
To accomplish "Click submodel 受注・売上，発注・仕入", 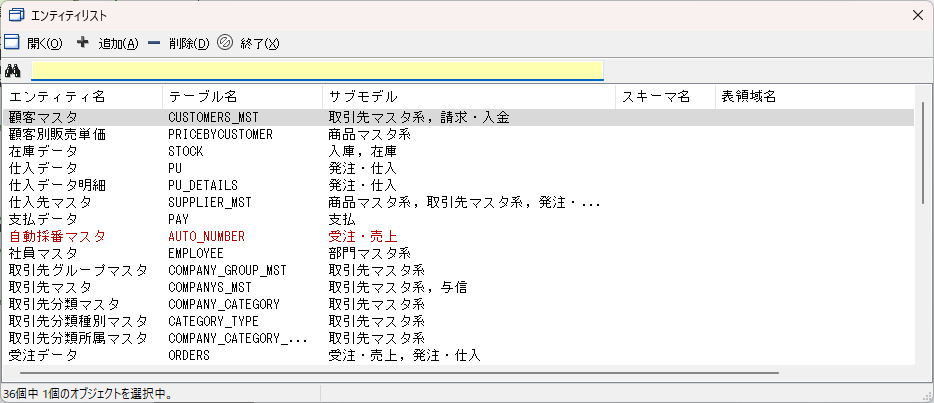I will tap(404, 356).
